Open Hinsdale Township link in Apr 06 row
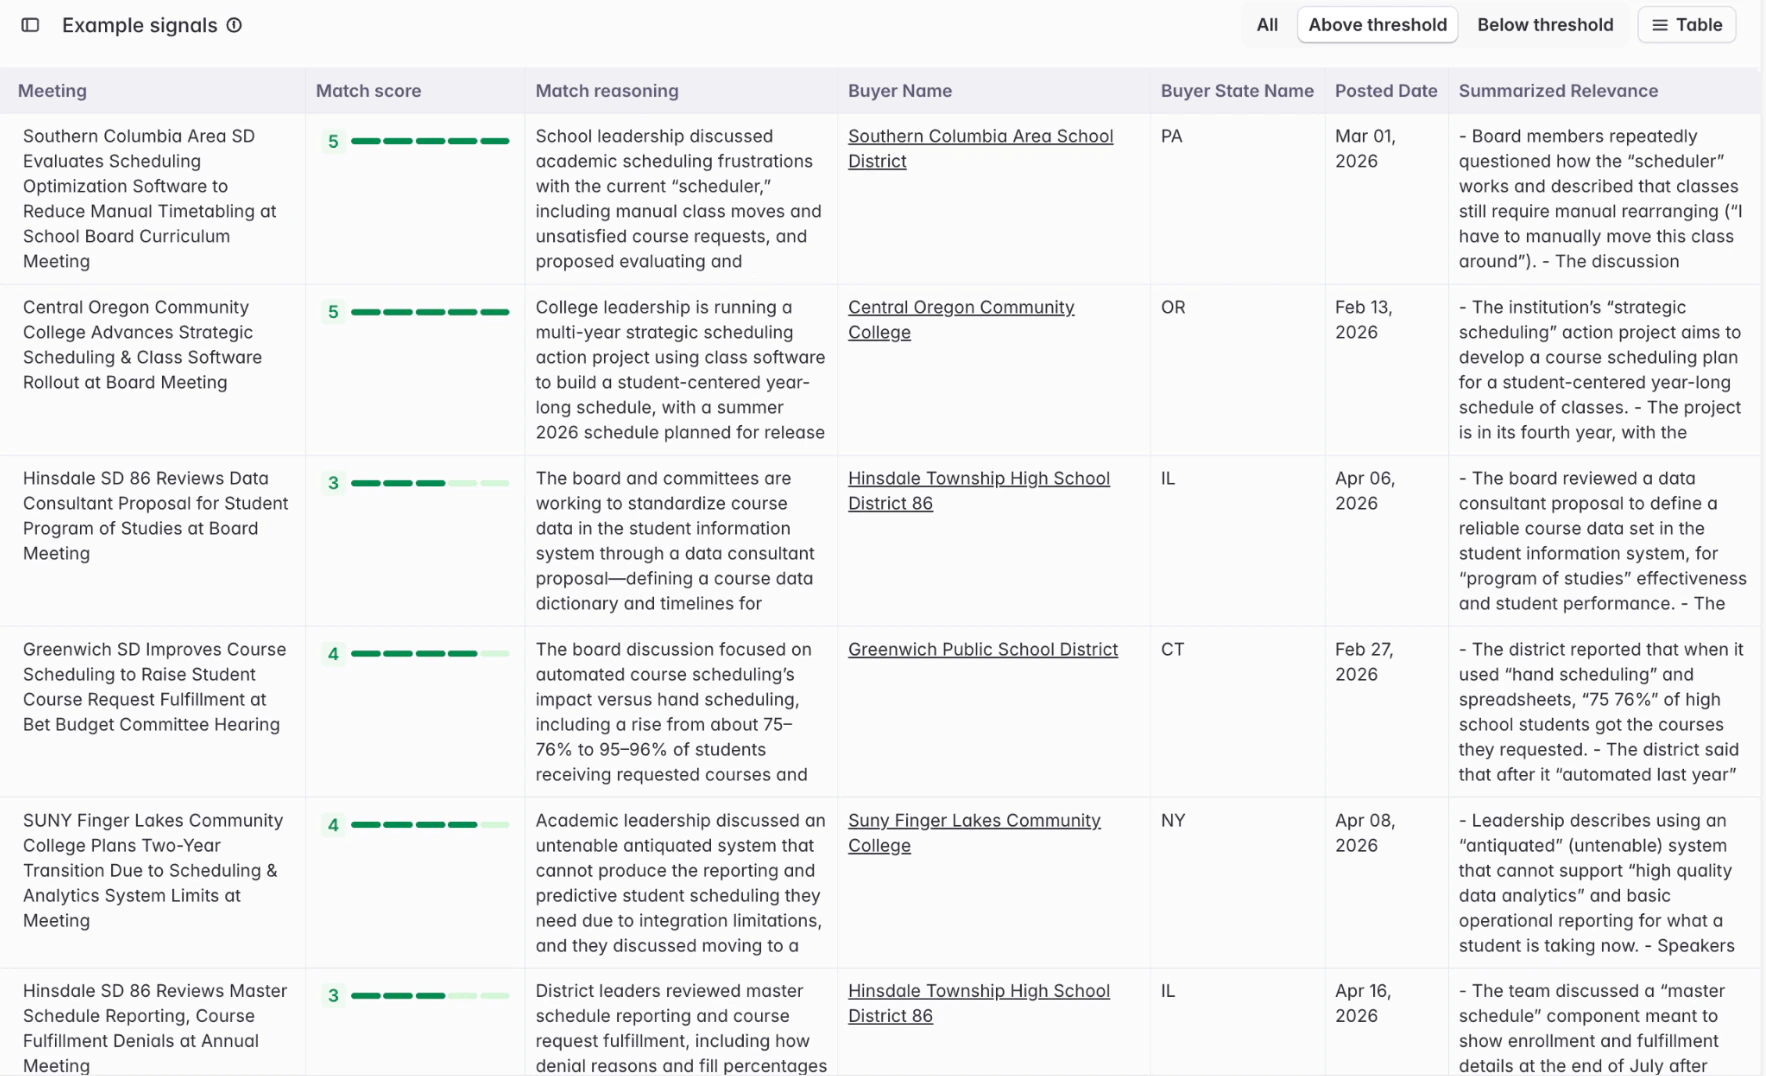This screenshot has width=1766, height=1076. [979, 491]
